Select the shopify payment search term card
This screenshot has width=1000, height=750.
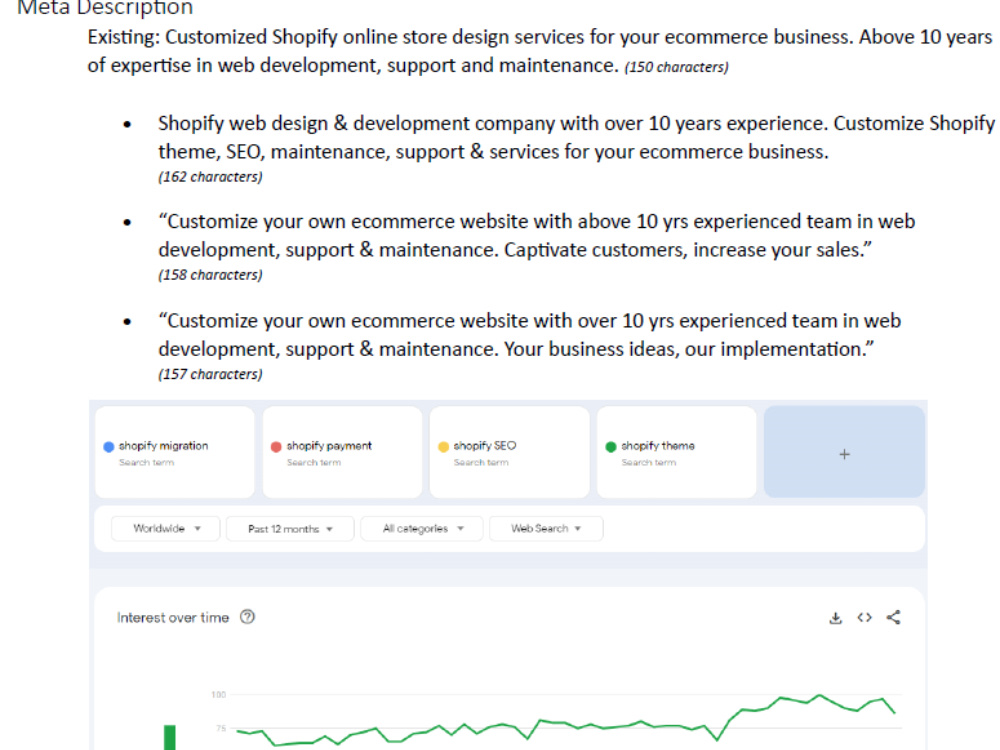click(x=342, y=452)
